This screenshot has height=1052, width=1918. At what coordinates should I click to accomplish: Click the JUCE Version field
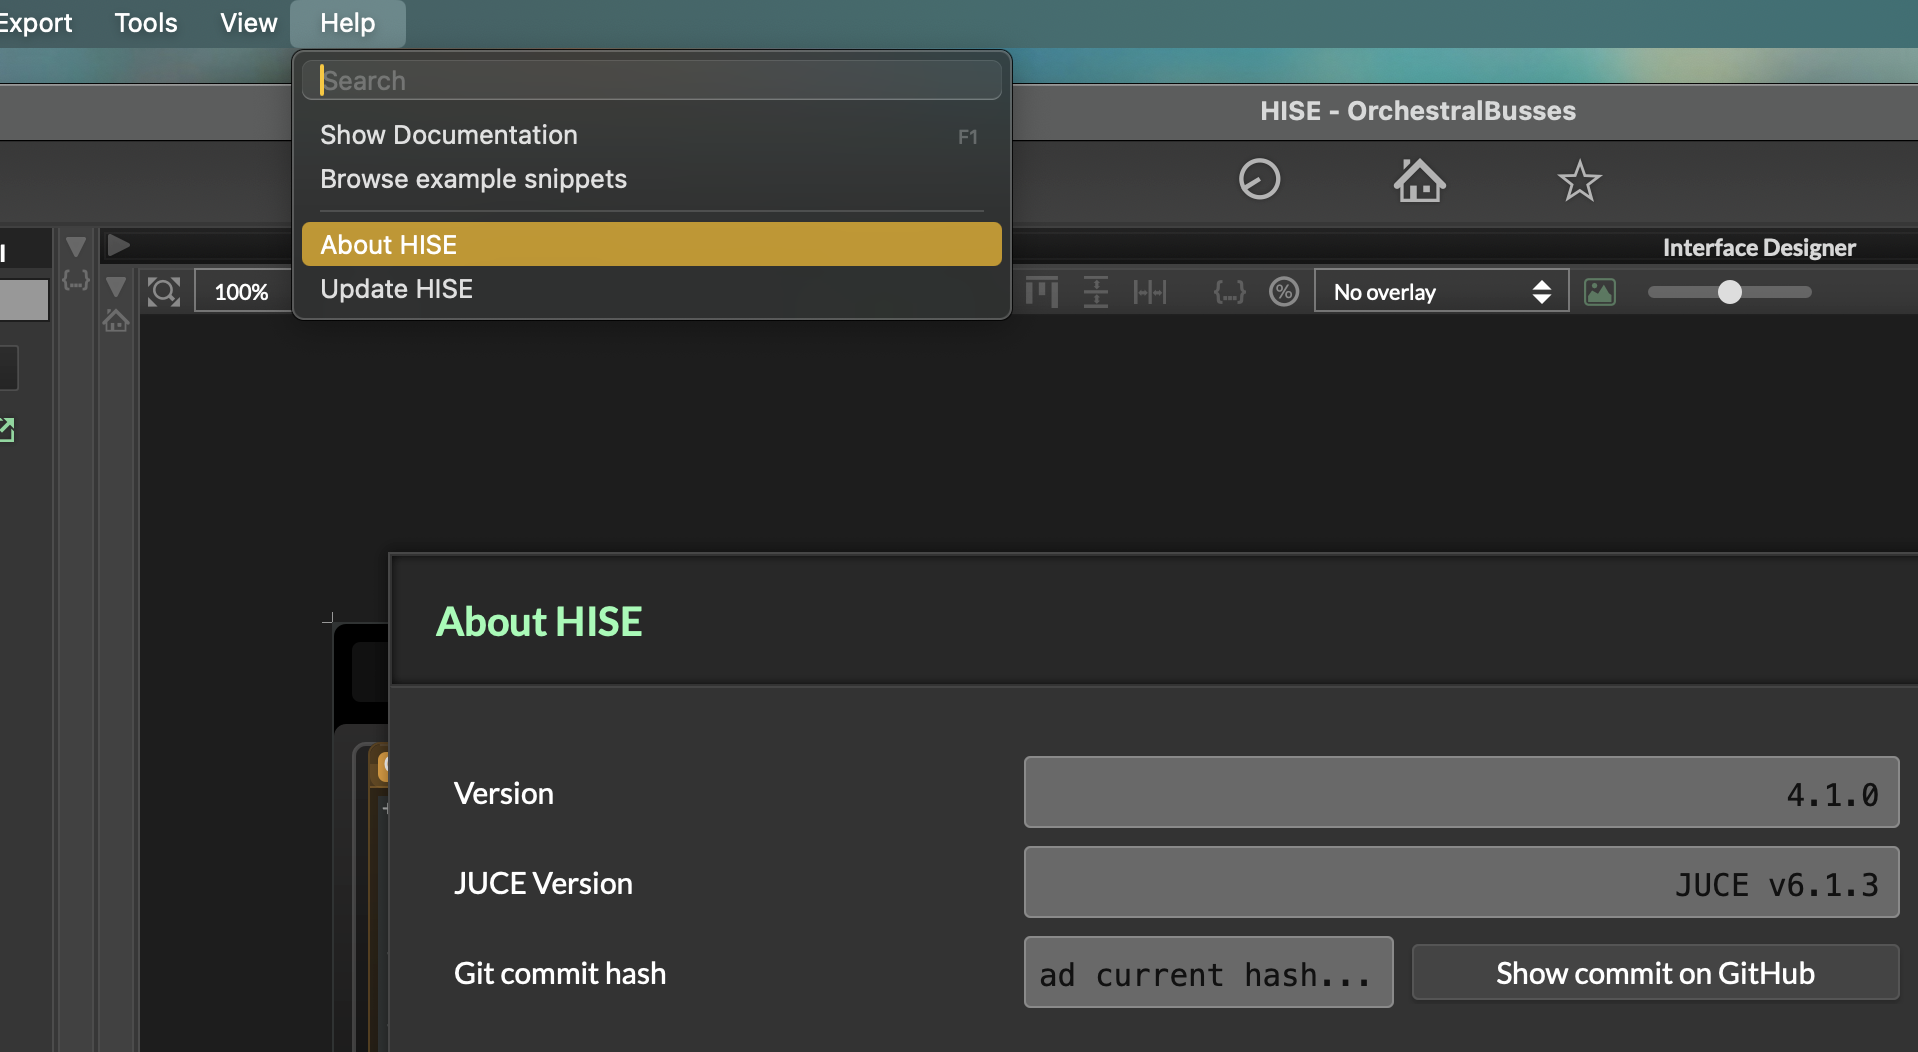(x=1461, y=882)
